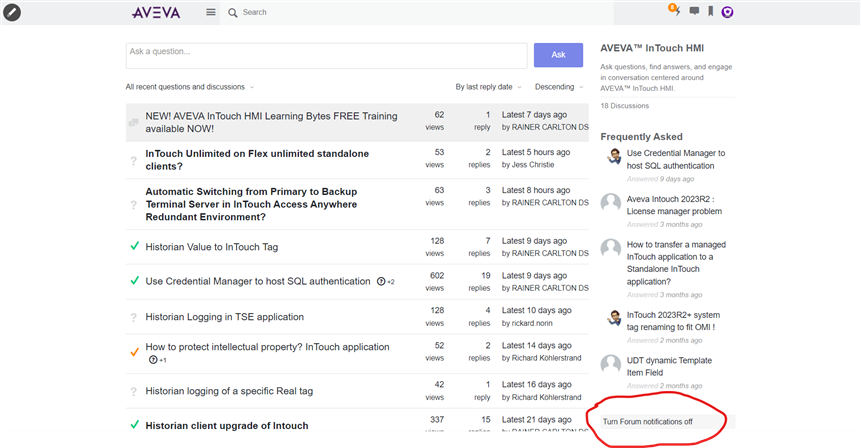This screenshot has height=448, width=861.
Task: Open Use Credential Manager thread in list
Action: [x=258, y=281]
